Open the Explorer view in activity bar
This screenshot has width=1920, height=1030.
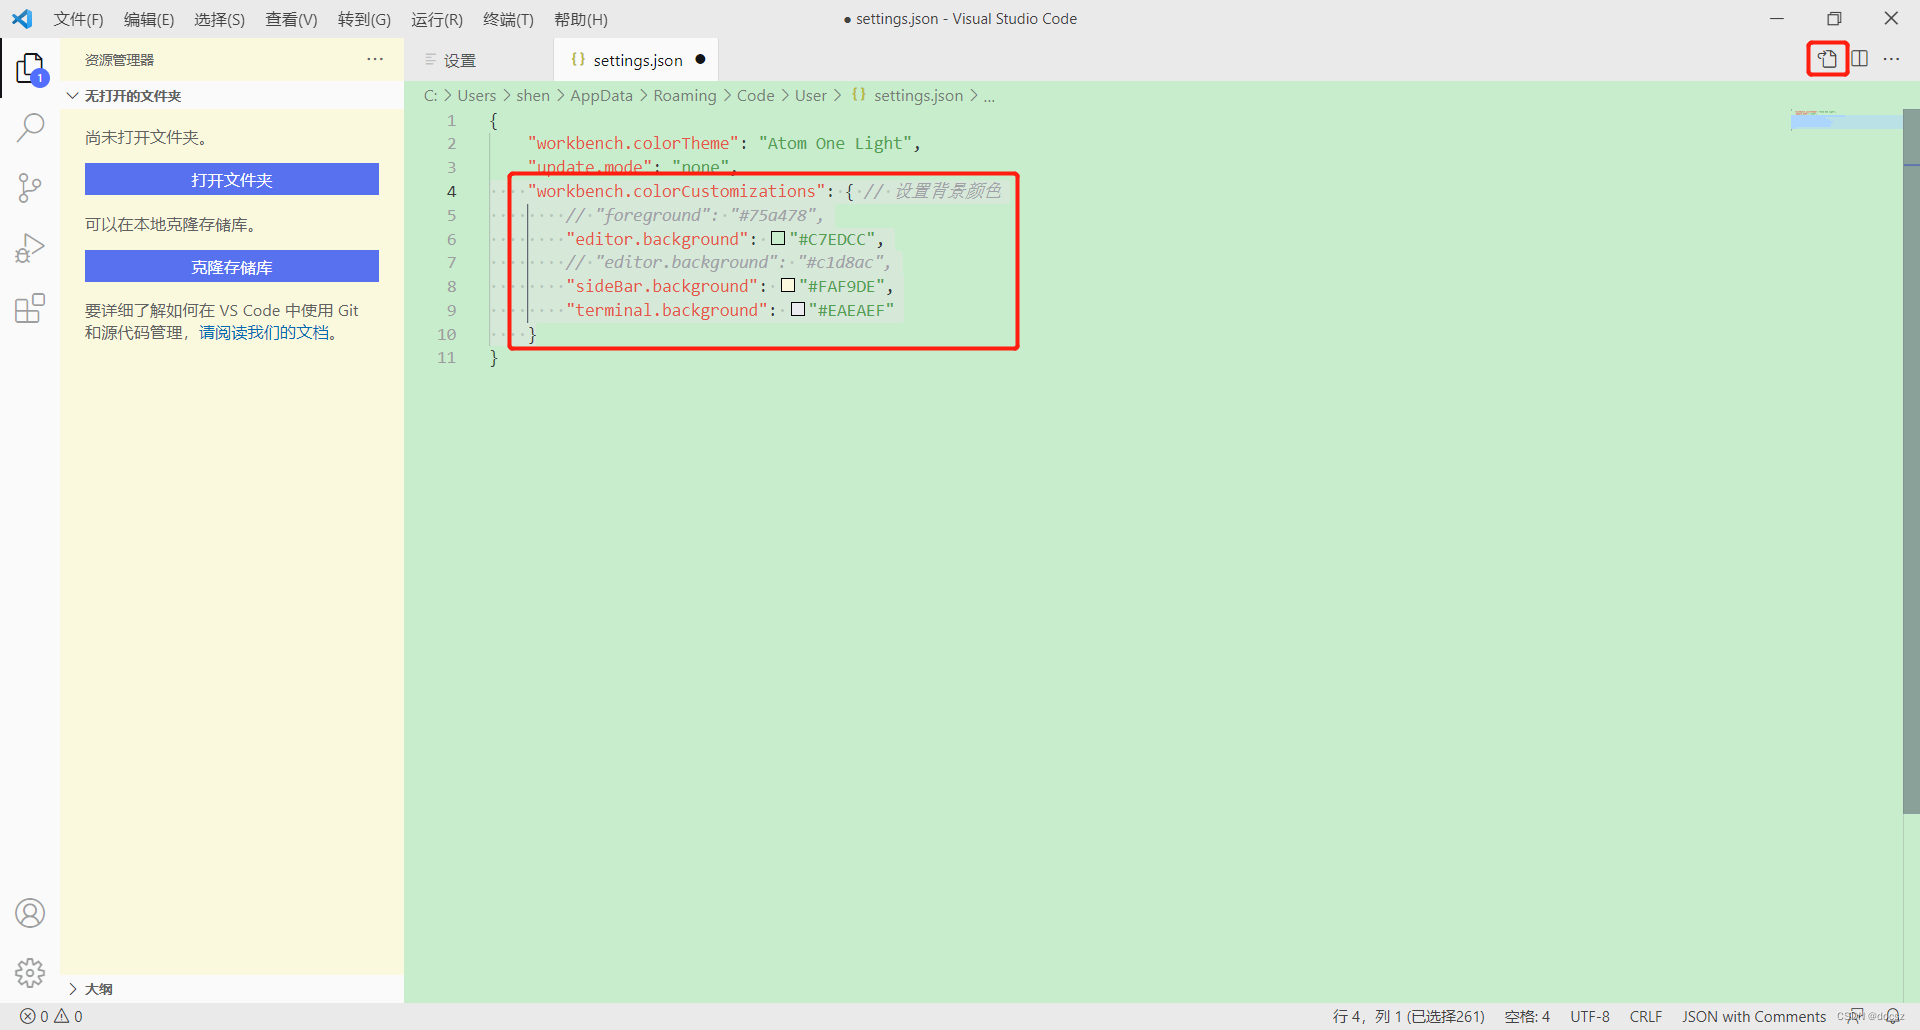point(30,69)
